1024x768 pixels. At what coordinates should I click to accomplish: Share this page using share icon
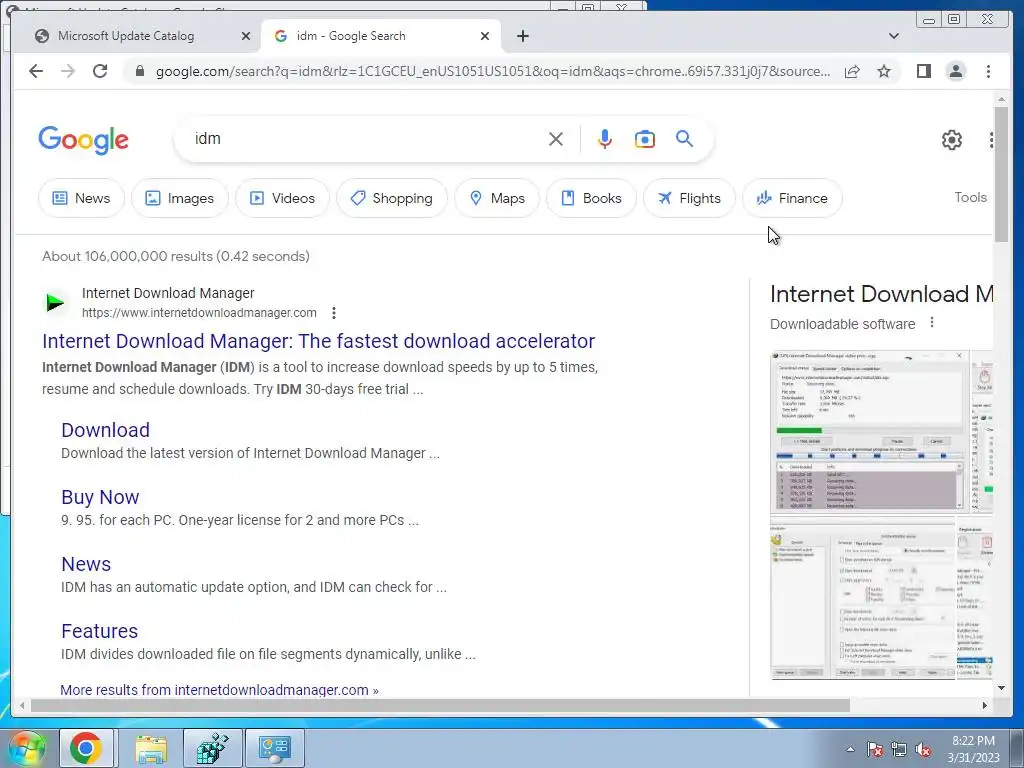click(x=852, y=71)
